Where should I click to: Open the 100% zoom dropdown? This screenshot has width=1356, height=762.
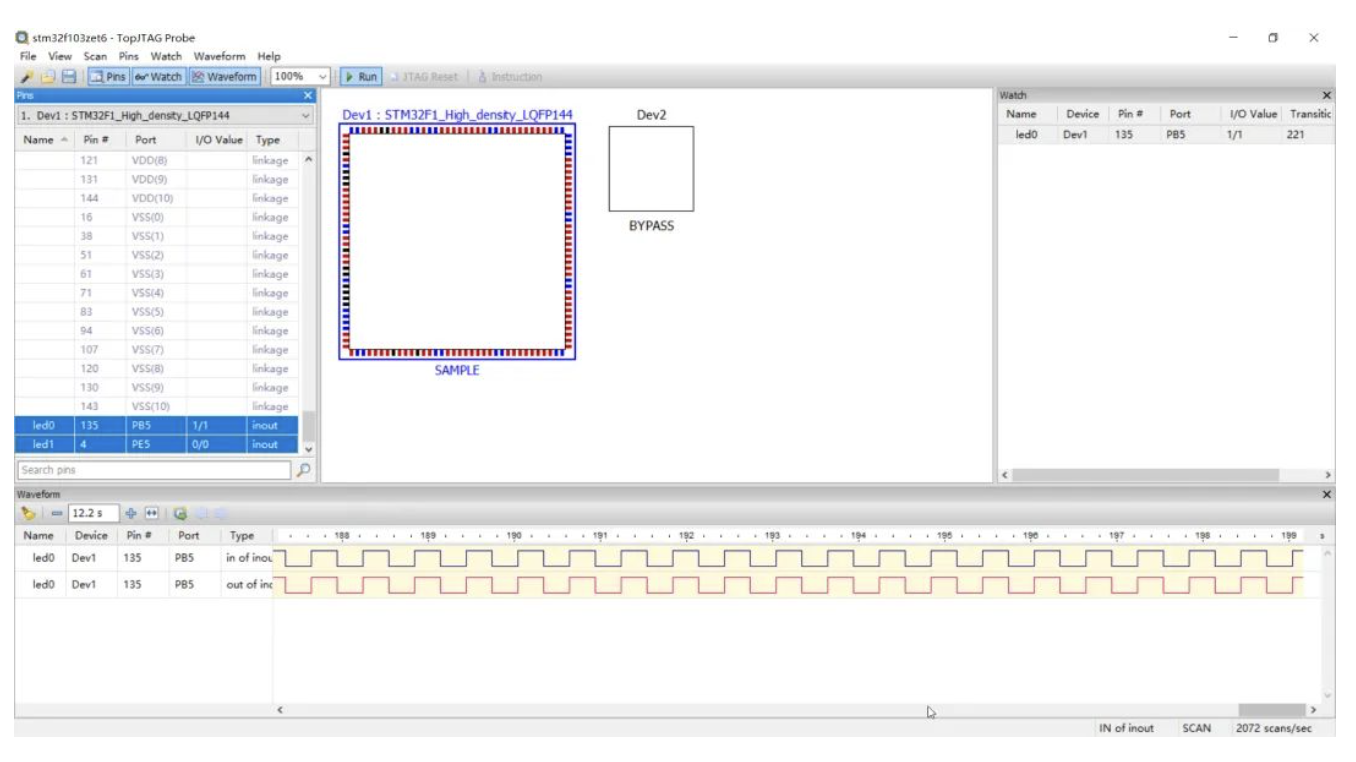click(323, 77)
